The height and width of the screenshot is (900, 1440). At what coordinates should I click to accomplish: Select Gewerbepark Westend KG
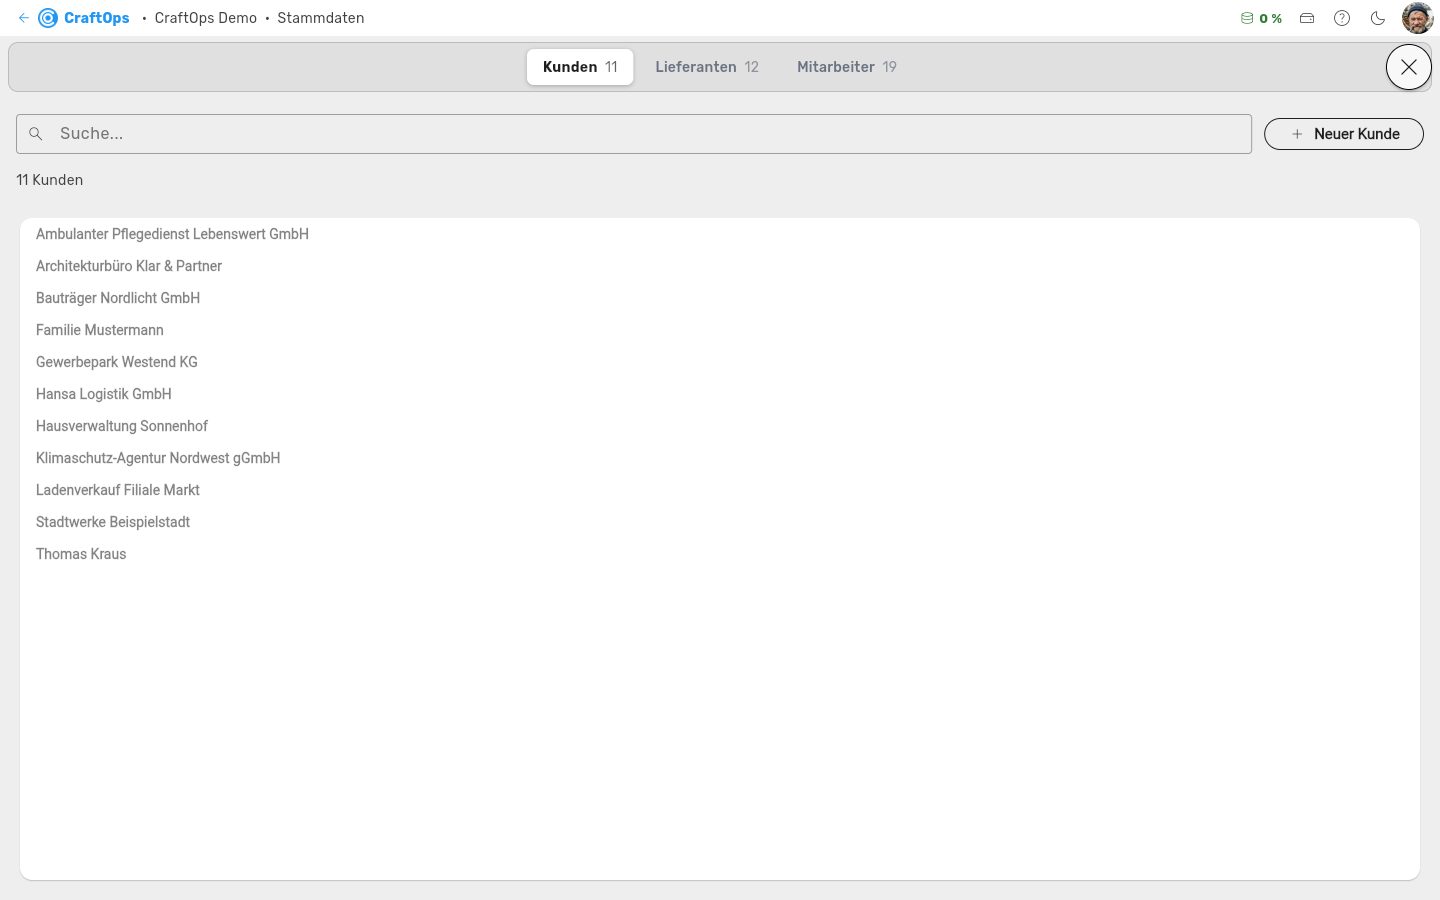(720, 362)
